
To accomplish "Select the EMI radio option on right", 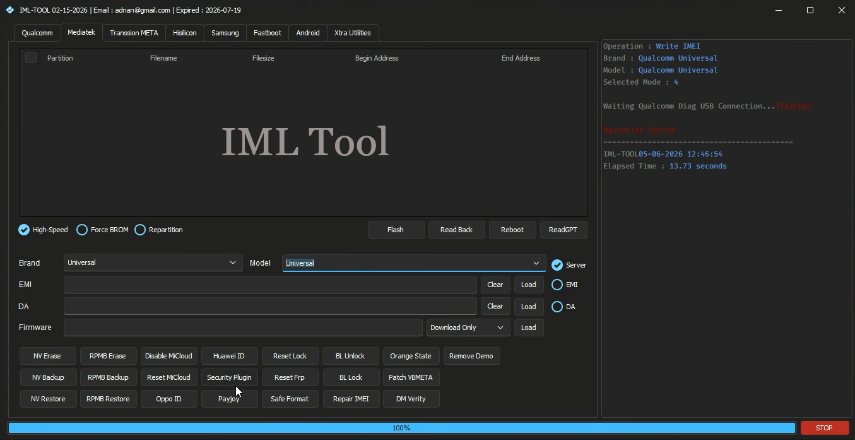I will tap(564, 285).
